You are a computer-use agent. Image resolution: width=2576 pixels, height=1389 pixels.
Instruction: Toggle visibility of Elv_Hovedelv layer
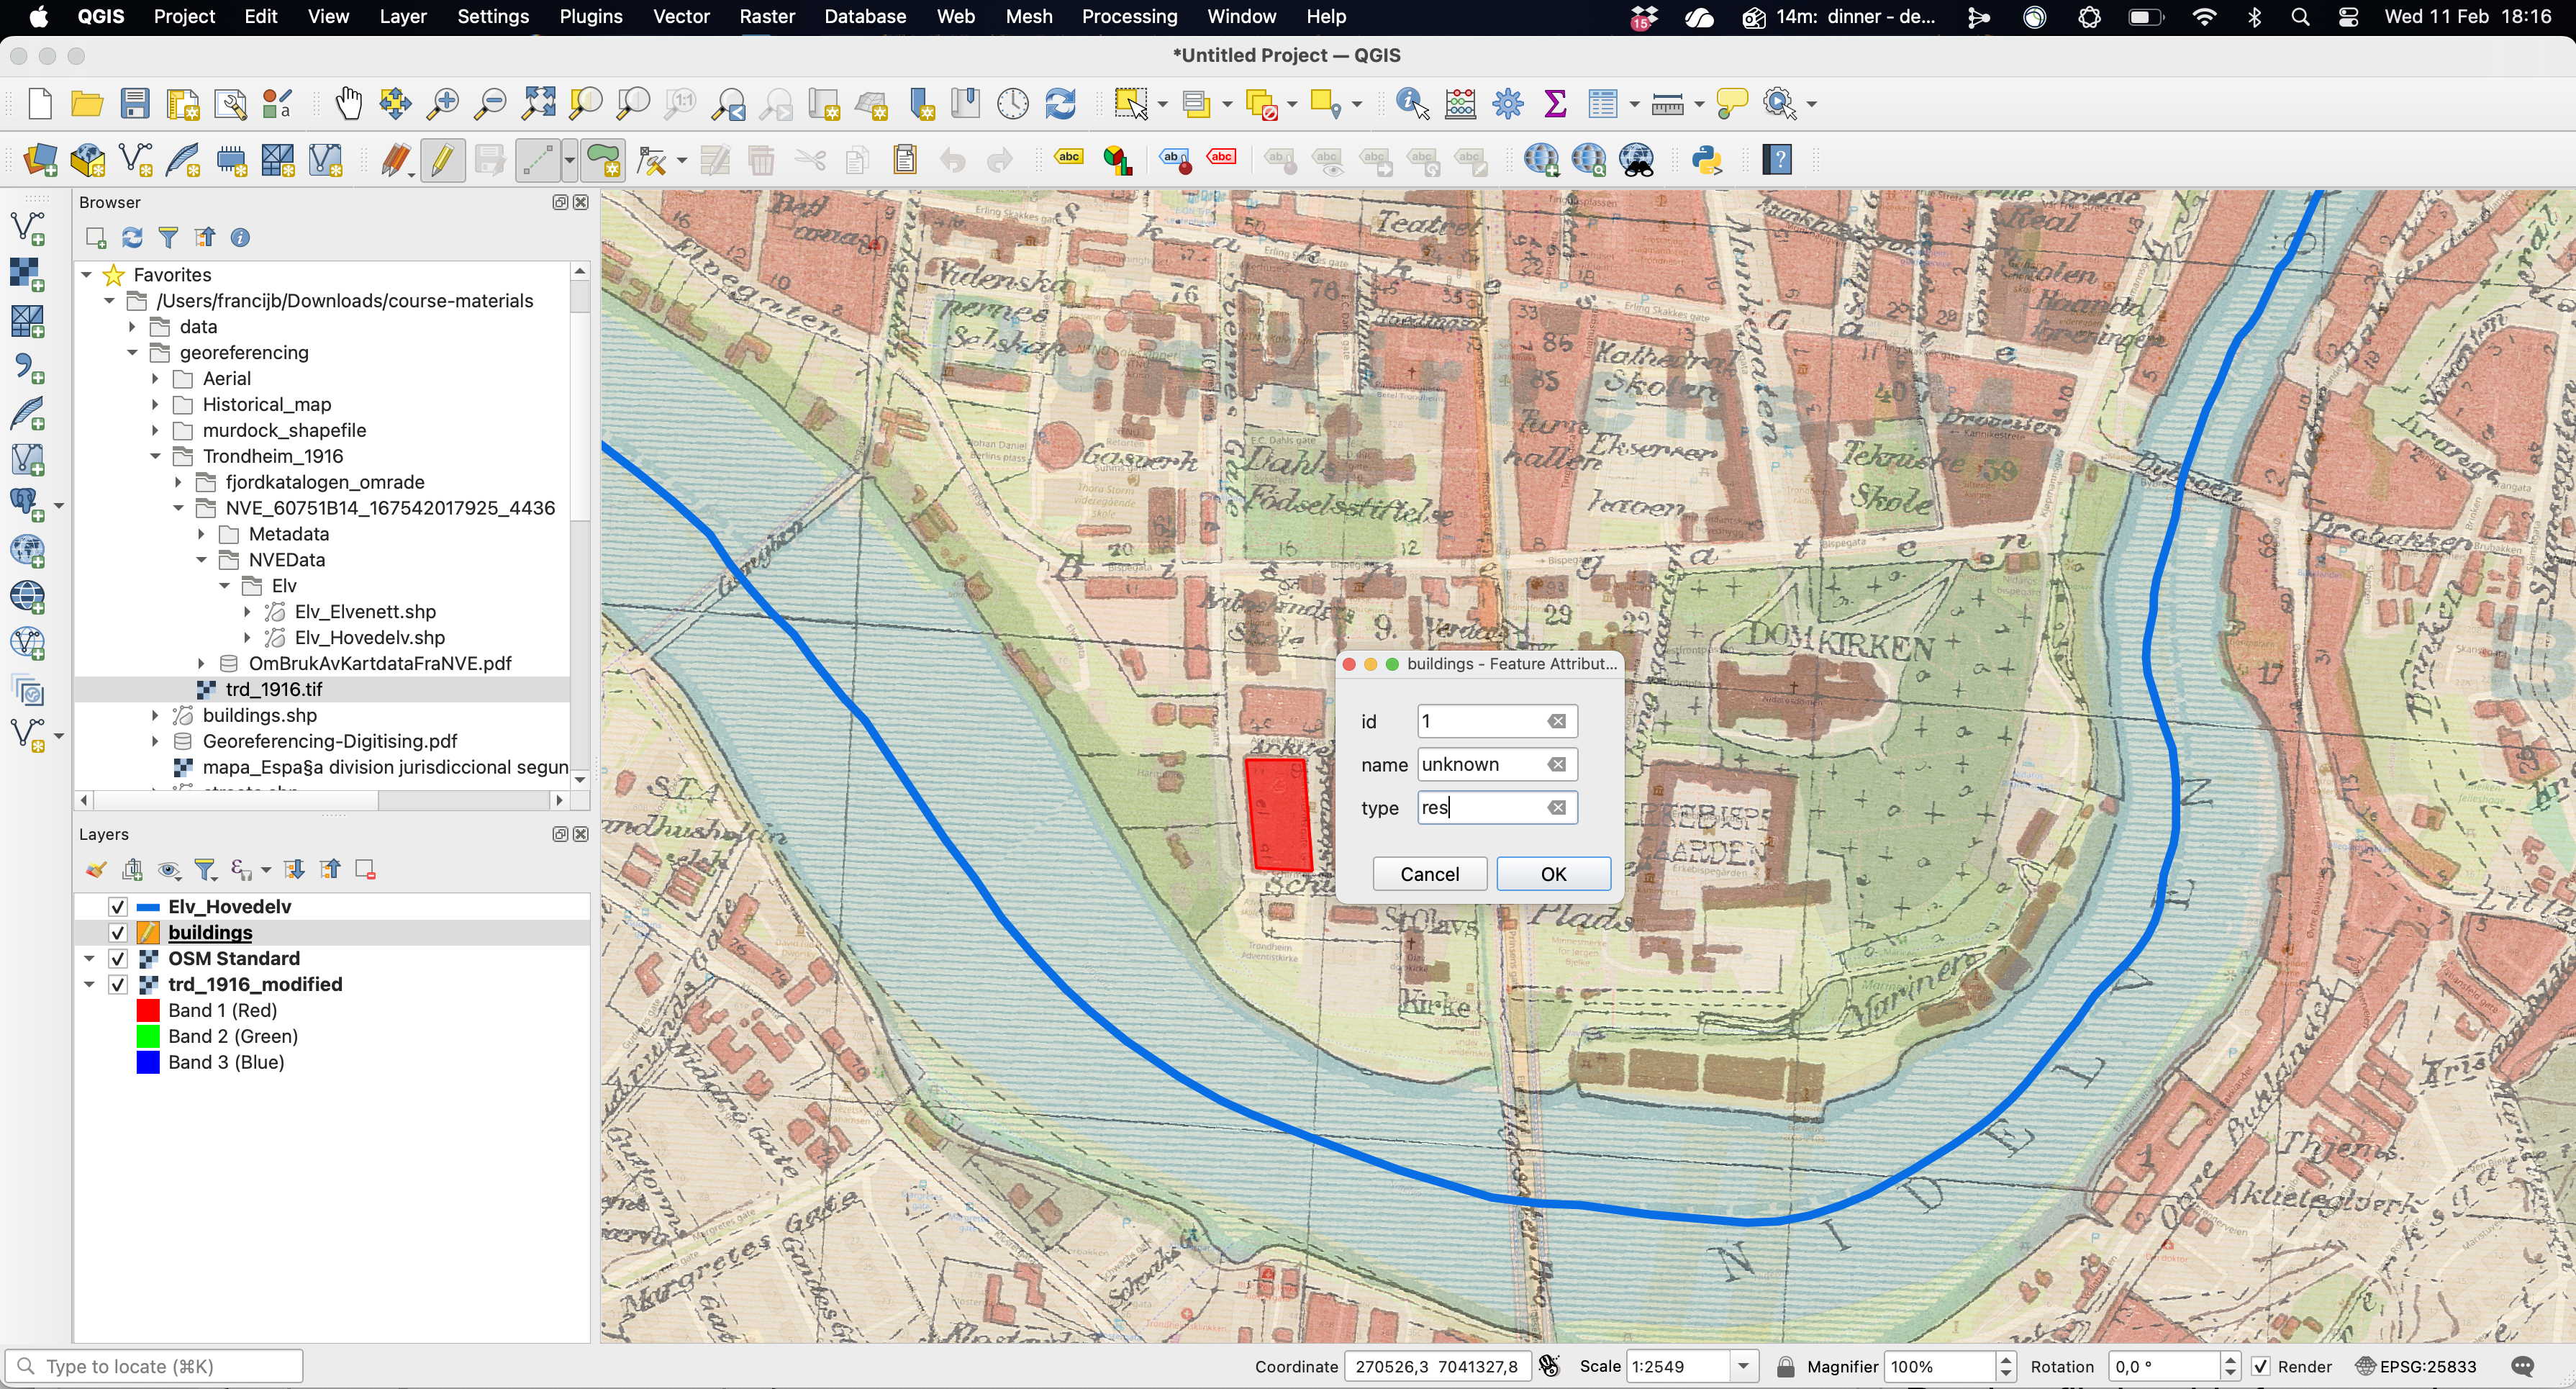(118, 906)
